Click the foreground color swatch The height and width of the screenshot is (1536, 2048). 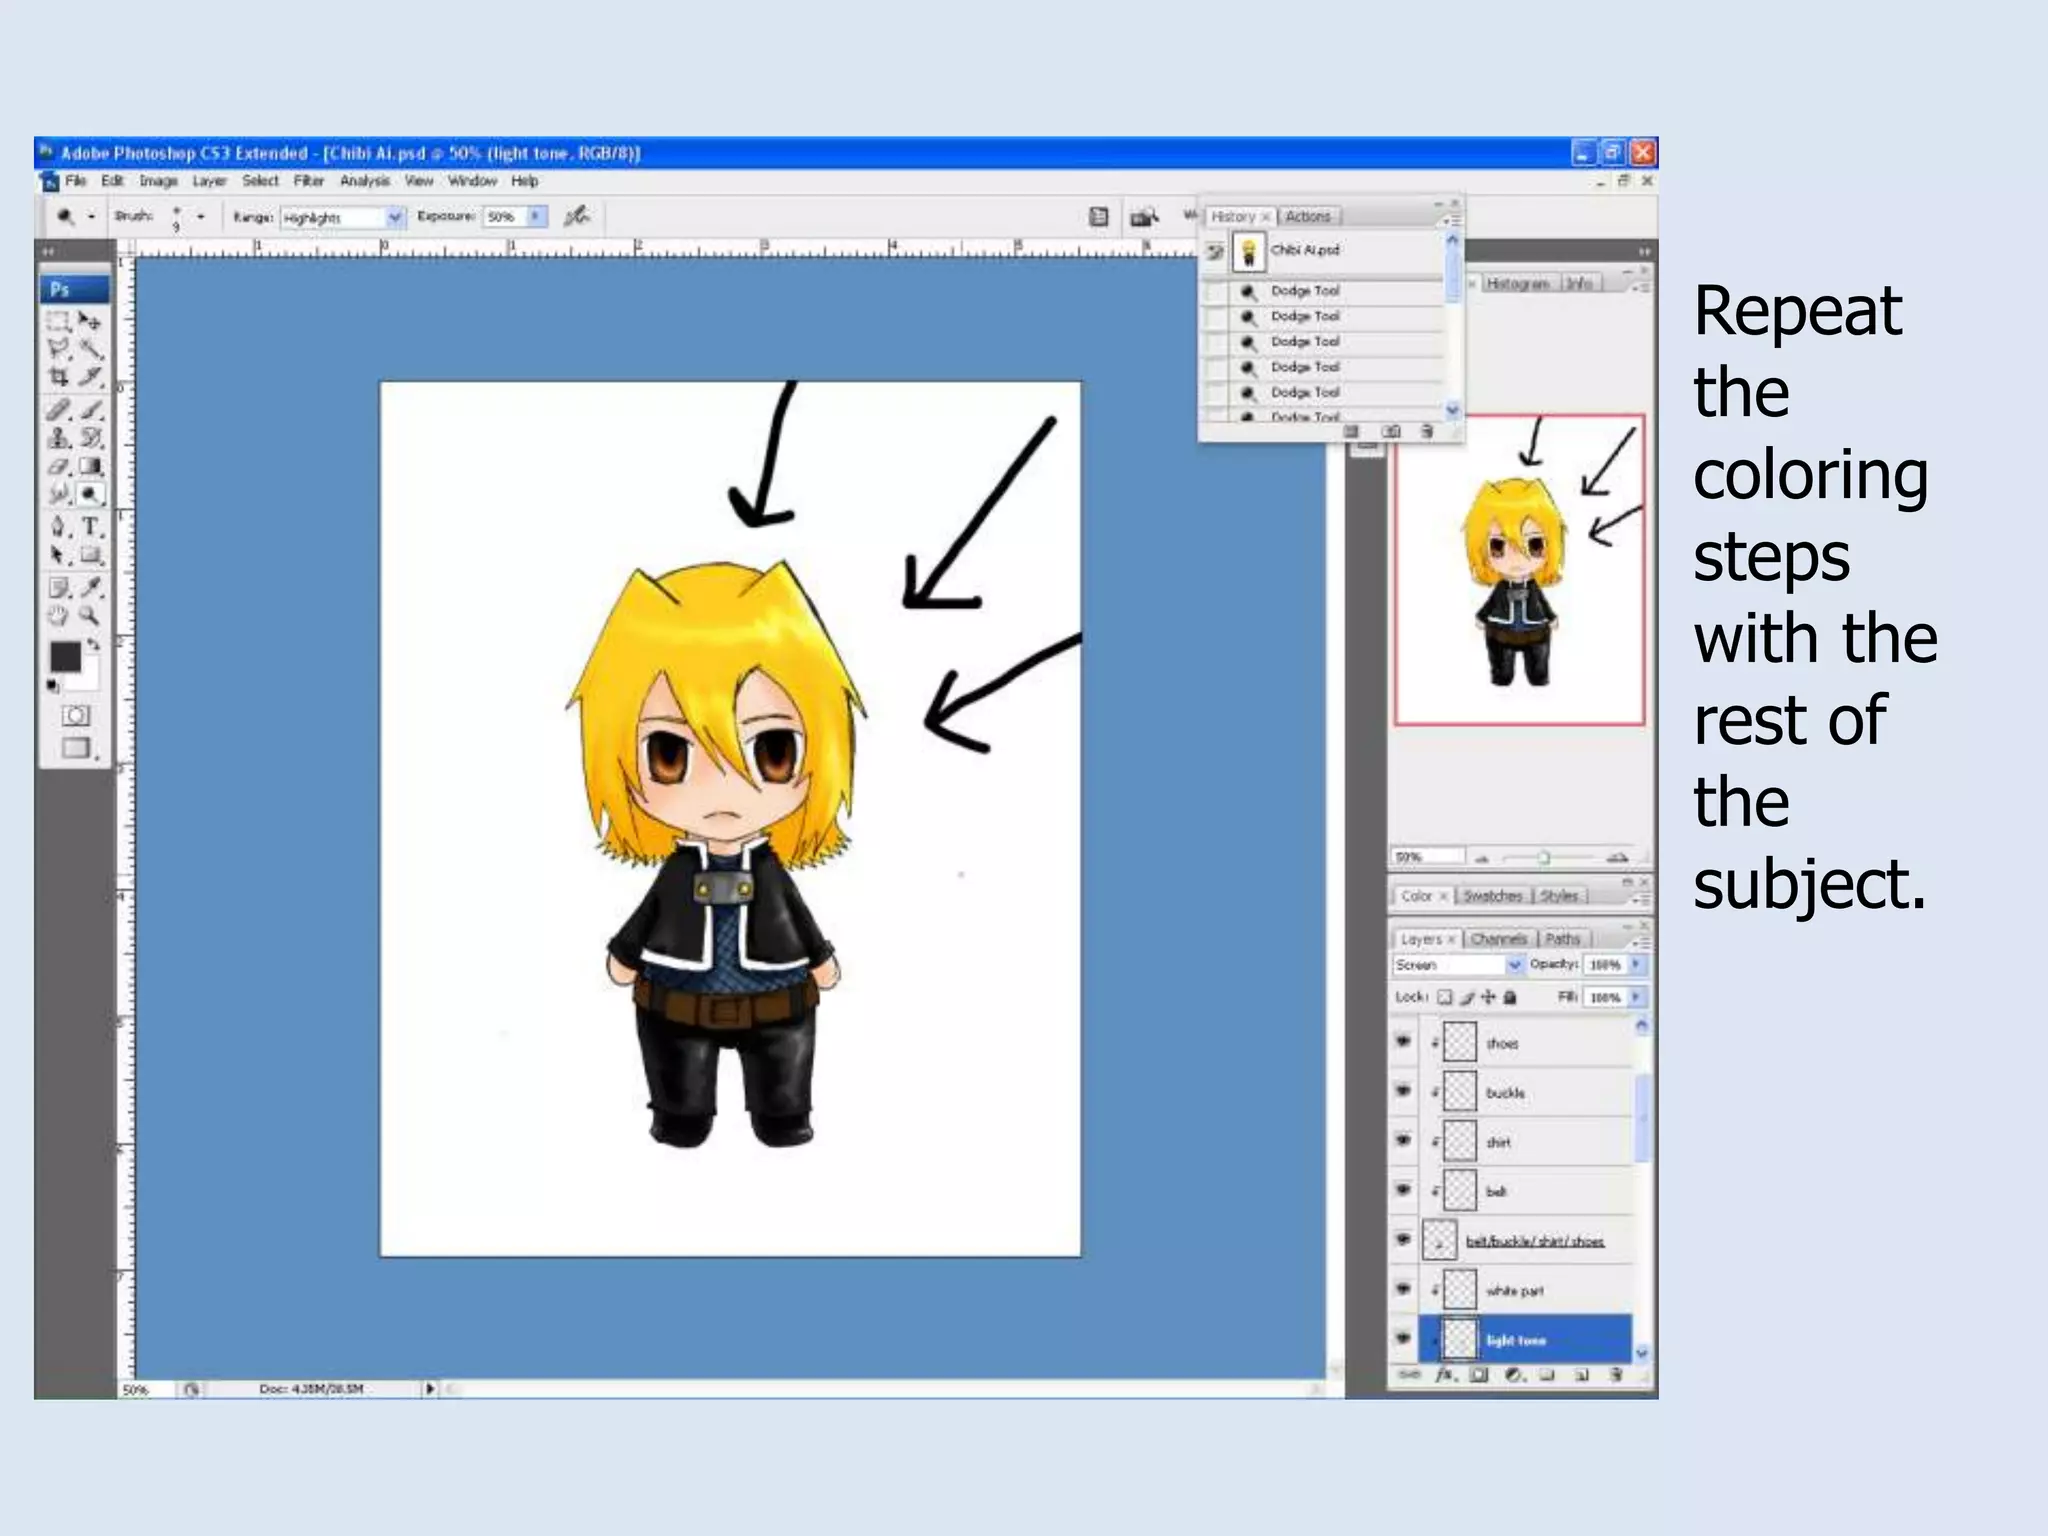point(65,656)
